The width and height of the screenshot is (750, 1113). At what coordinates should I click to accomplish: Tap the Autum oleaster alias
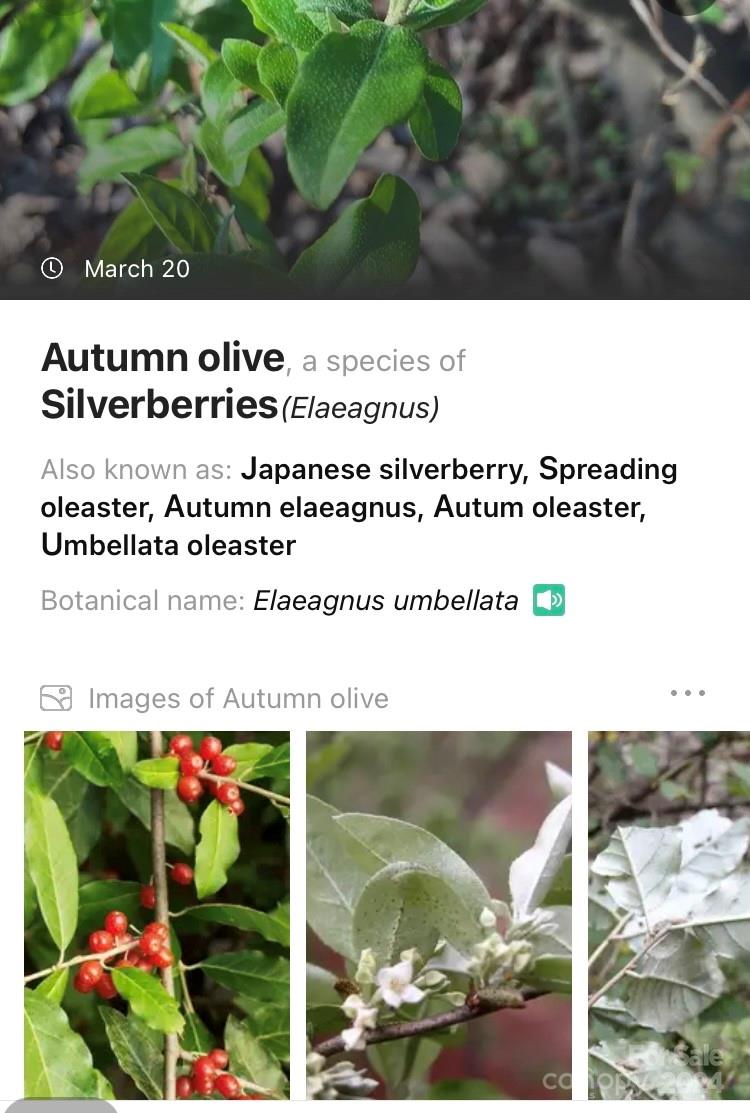click(x=539, y=507)
